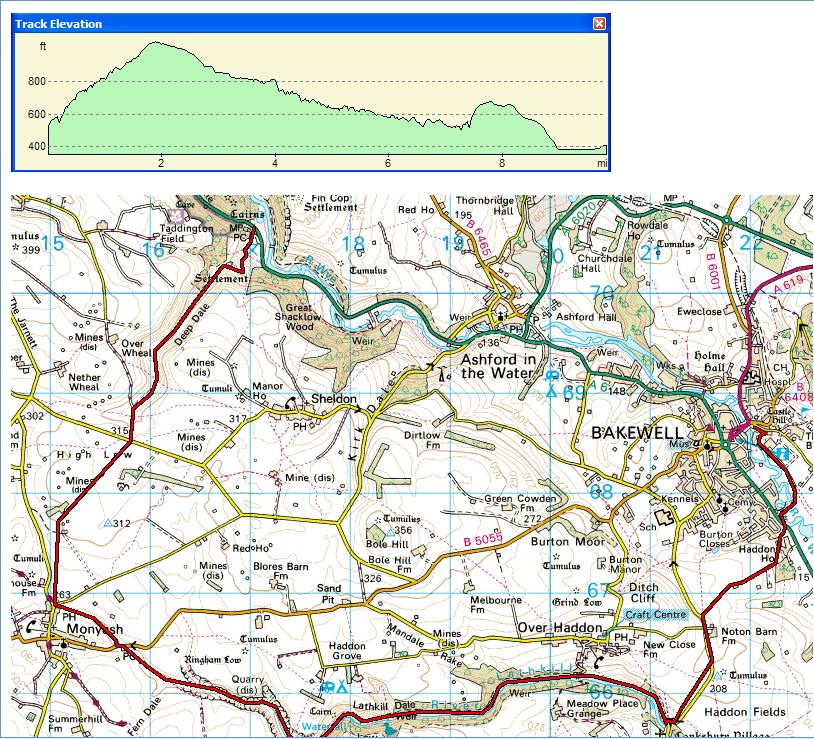Click the tourist information icon near Castle Hill
Viewport: 814px width, 739px height.
782,453
